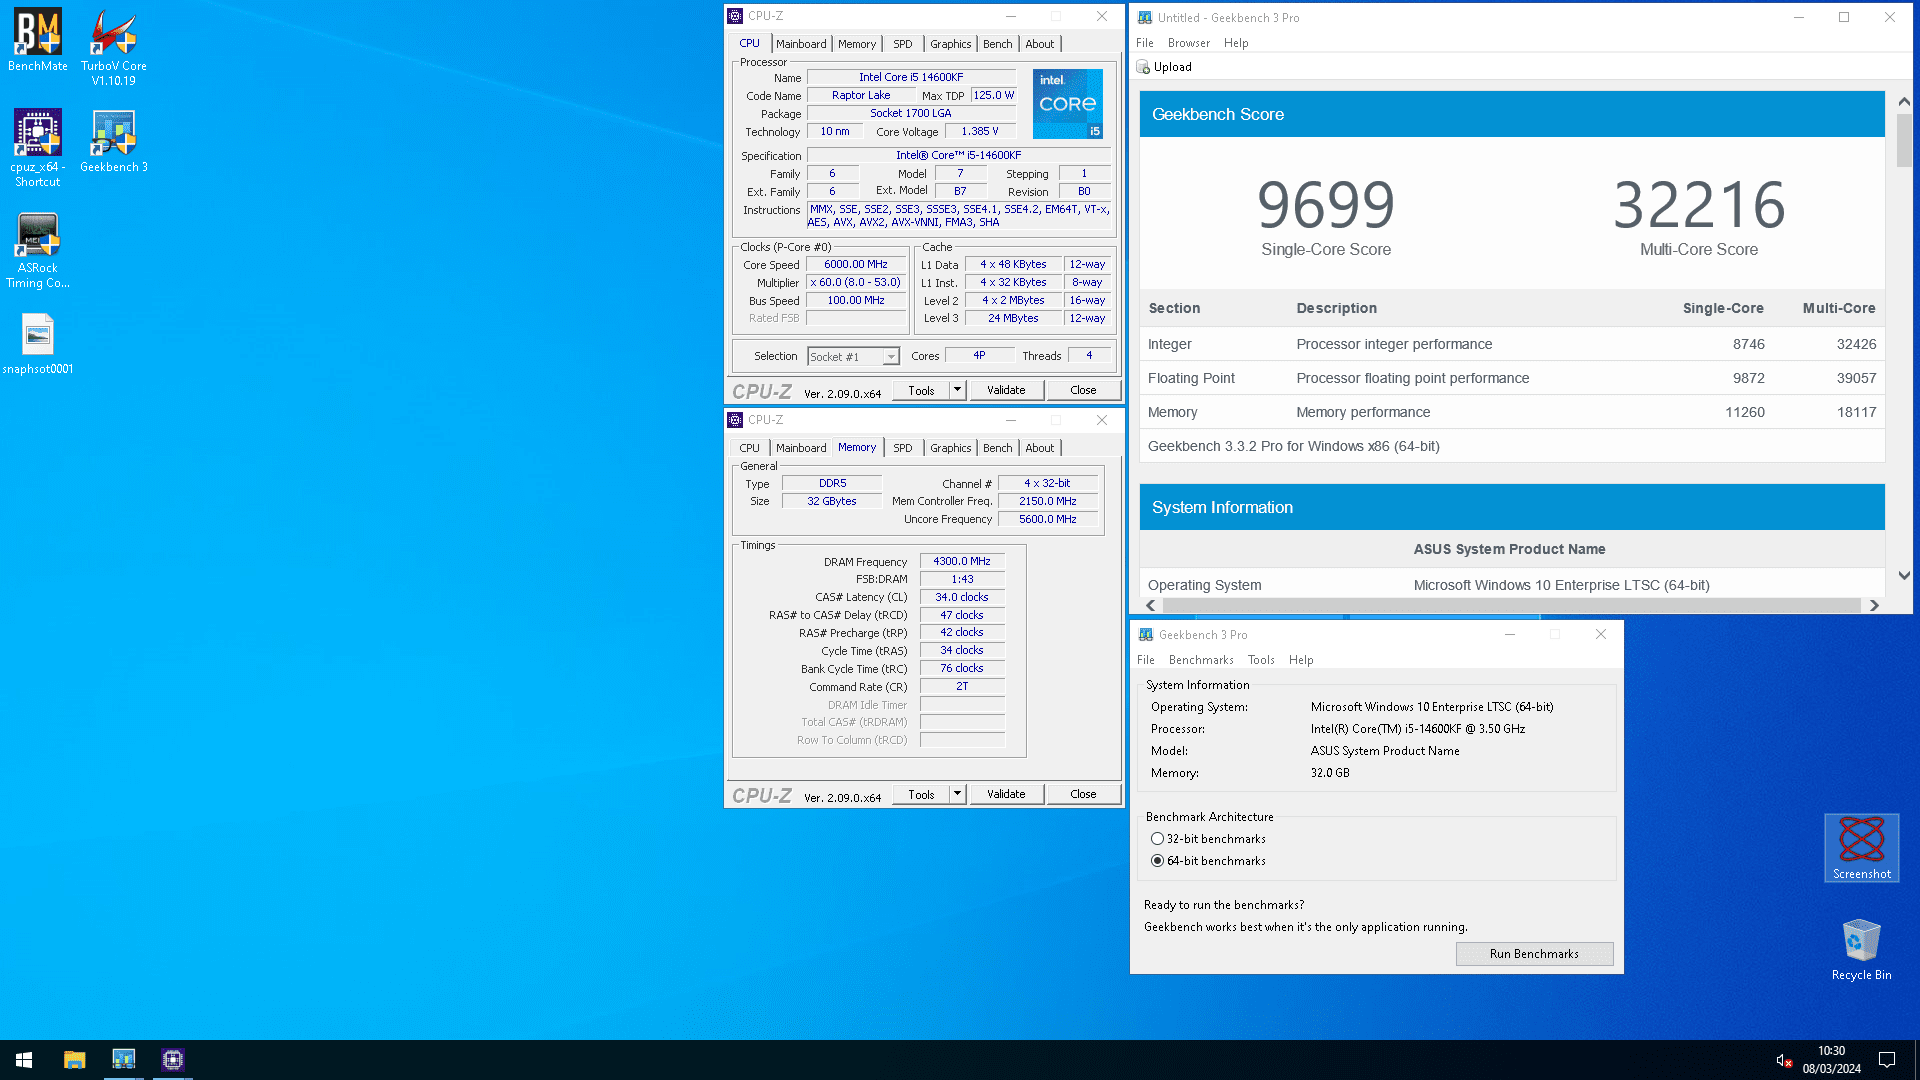Click the Core Voltage 1.385 V value
This screenshot has height=1080, width=1920.
point(979,132)
